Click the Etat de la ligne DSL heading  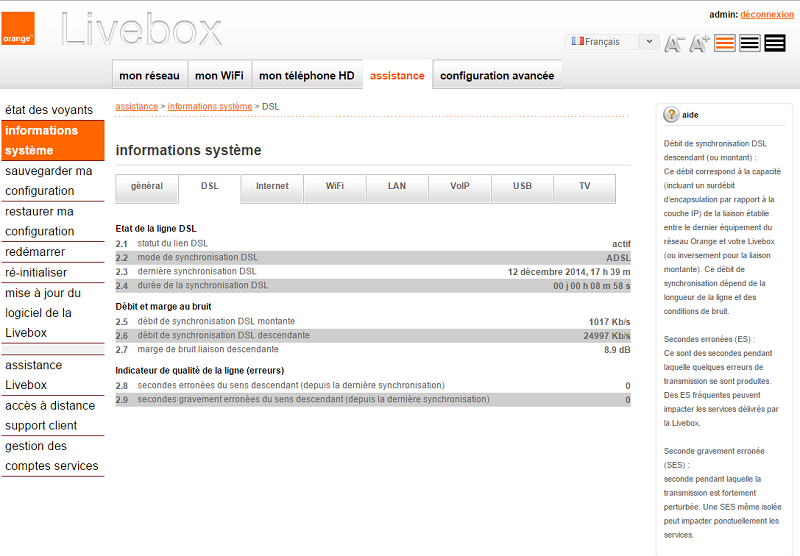coord(156,229)
